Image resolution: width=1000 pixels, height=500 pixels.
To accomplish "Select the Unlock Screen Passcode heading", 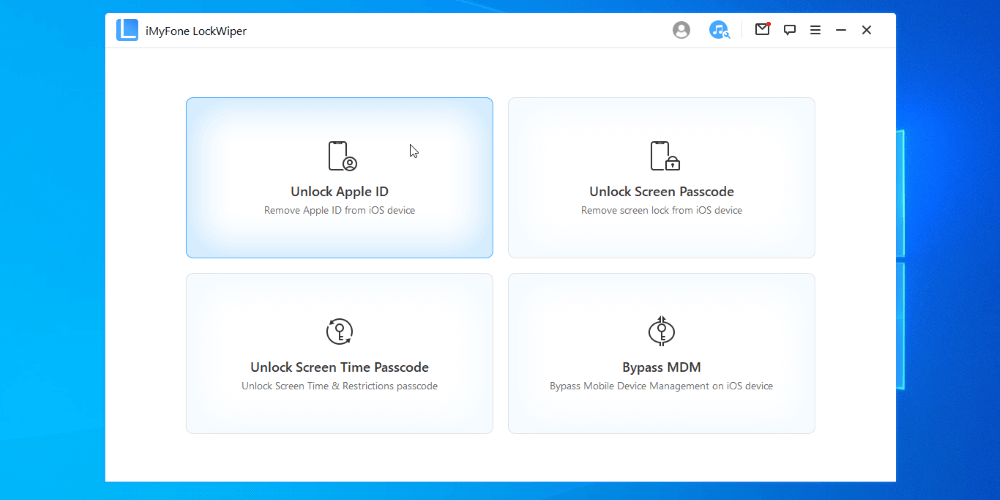I will pos(661,191).
